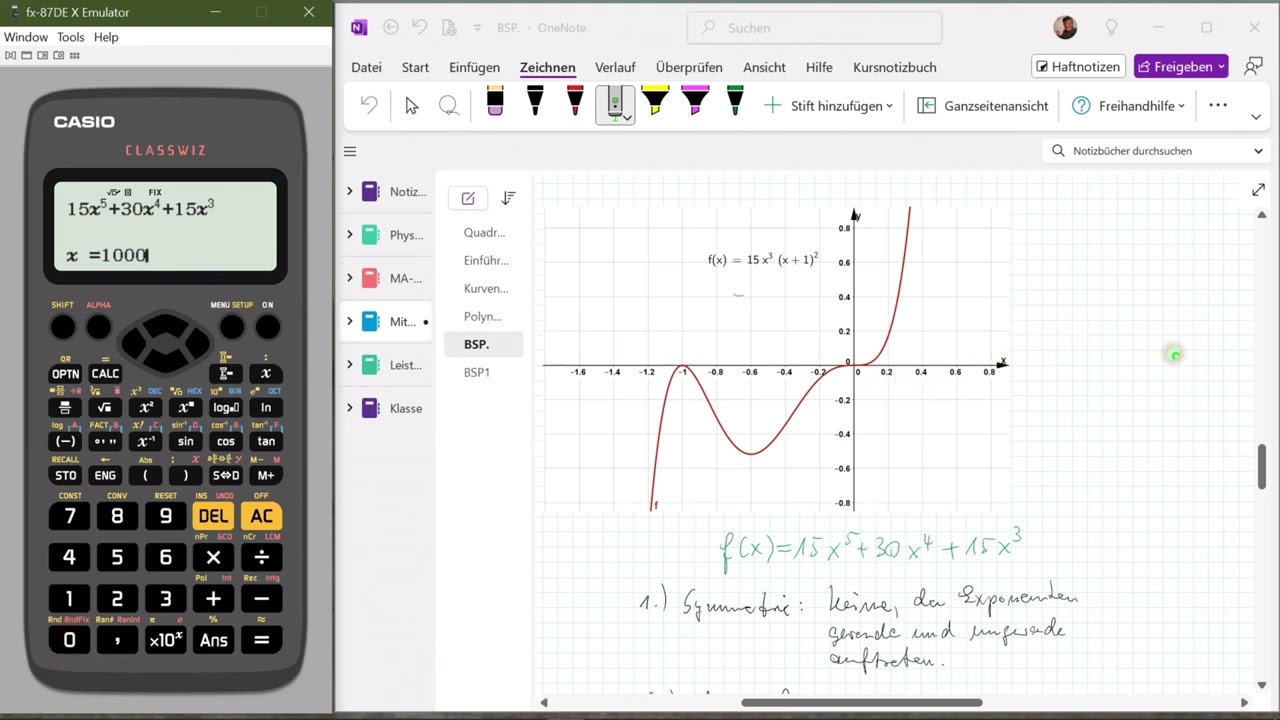Open the user profile picture

(x=1065, y=27)
